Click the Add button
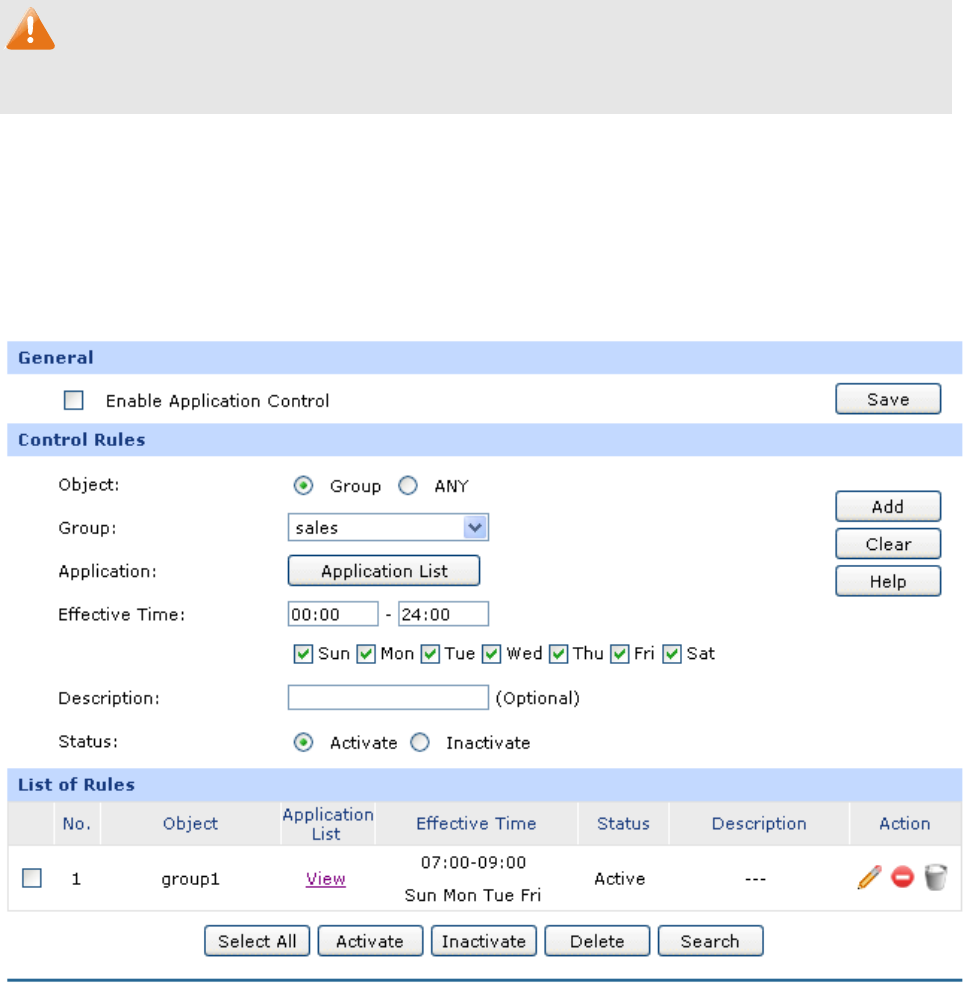Viewport: 967px width, 985px height. point(888,506)
